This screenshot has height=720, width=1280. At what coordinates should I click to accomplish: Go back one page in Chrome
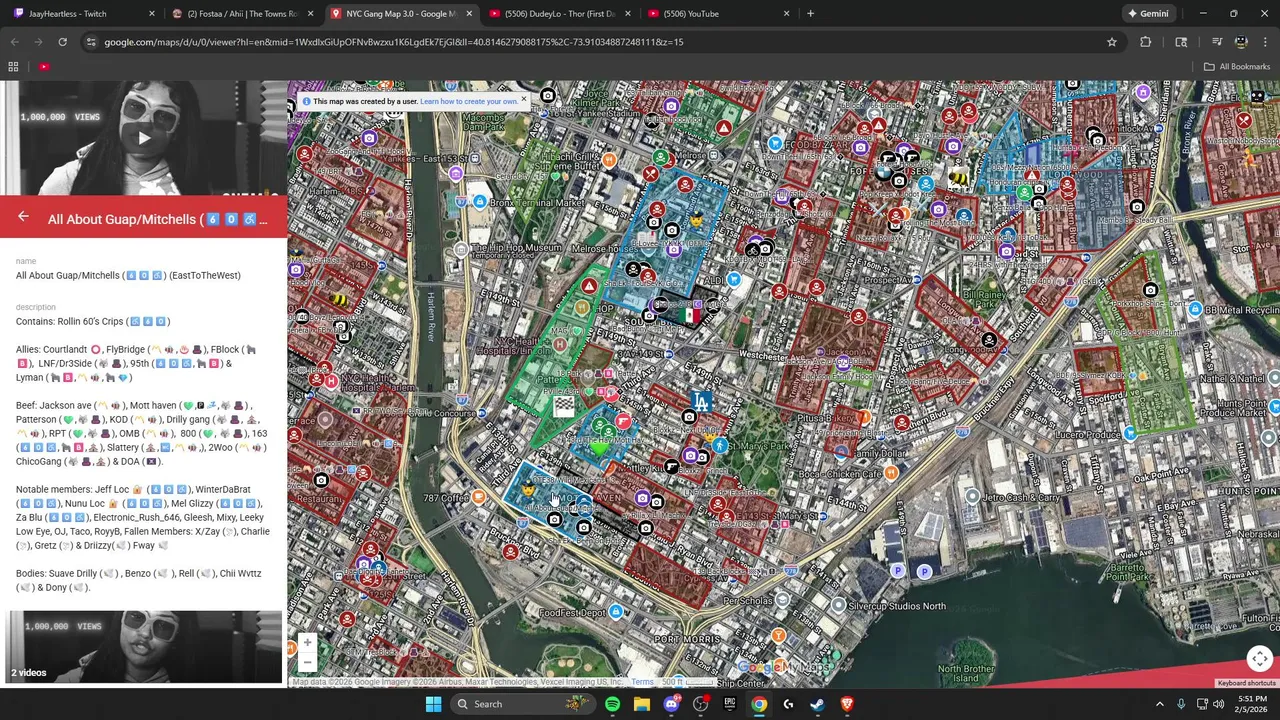14,42
